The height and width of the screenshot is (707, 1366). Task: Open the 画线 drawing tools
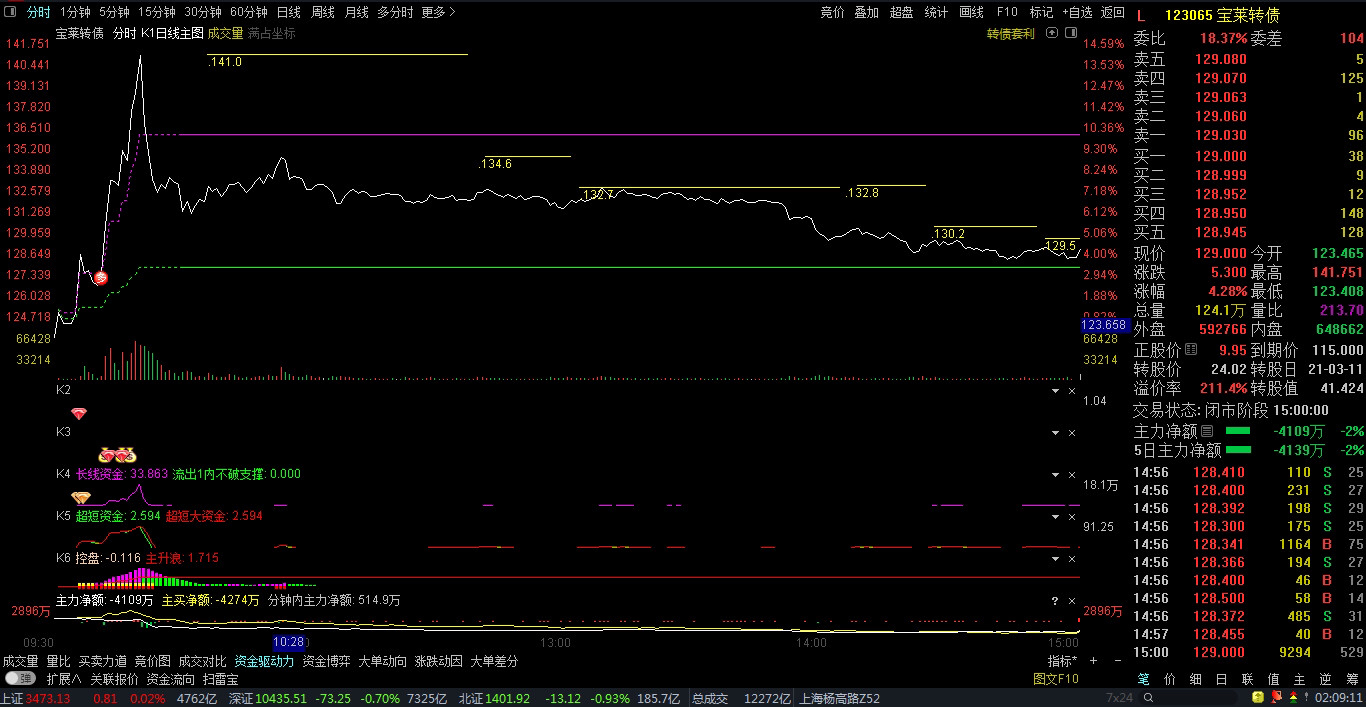971,12
